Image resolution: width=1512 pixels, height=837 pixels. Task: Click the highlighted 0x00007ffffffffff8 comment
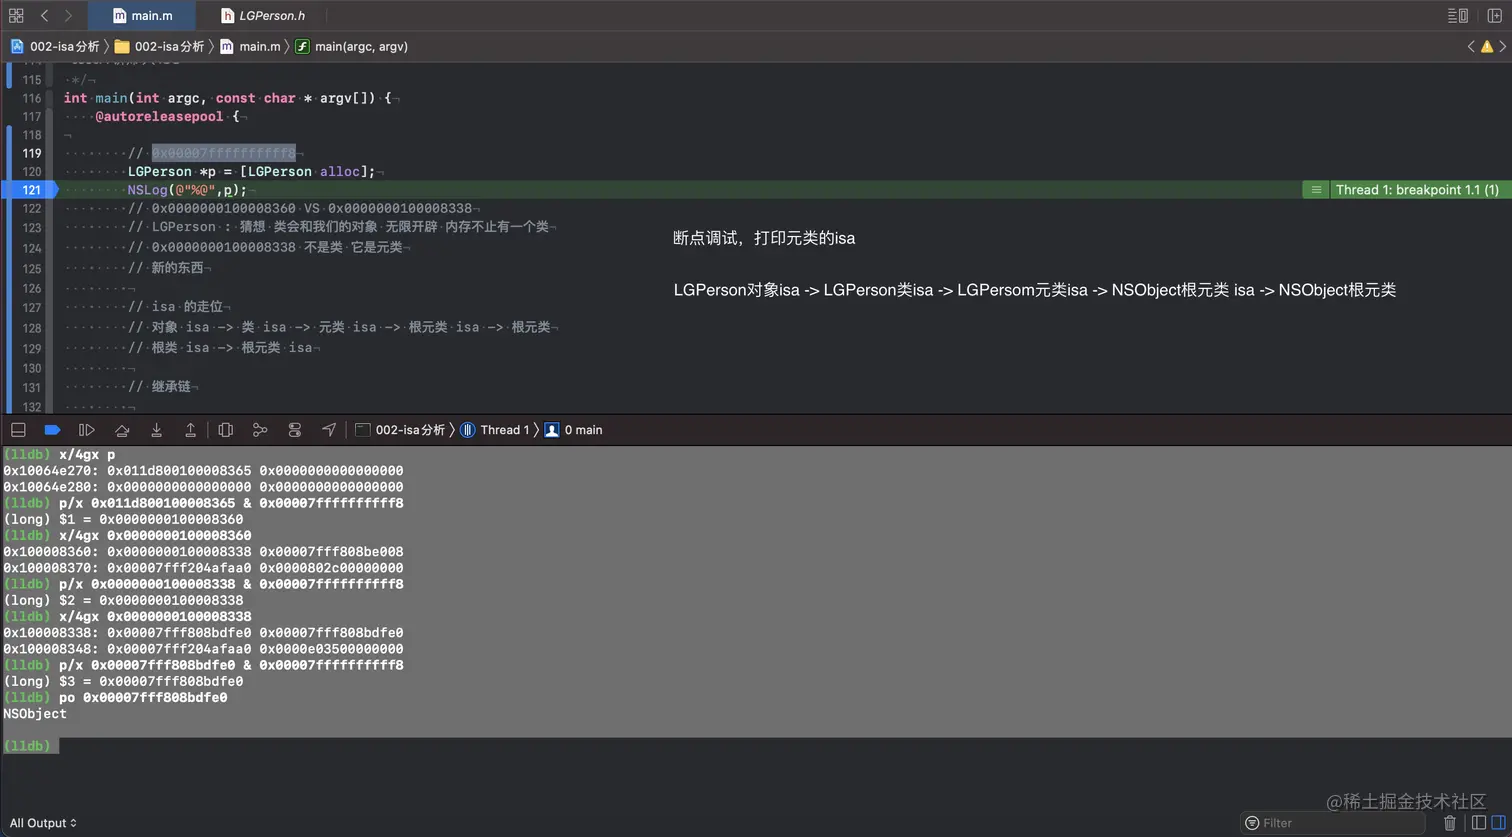pyautogui.click(x=224, y=153)
